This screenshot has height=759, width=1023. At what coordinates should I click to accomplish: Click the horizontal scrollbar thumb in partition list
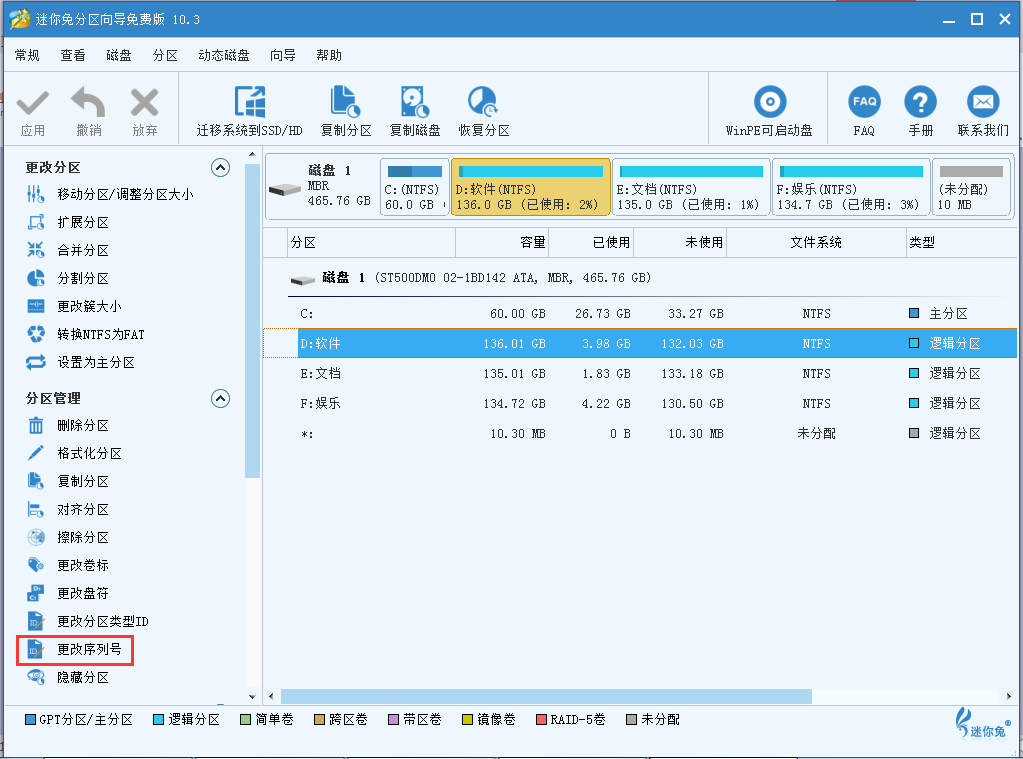coord(546,696)
